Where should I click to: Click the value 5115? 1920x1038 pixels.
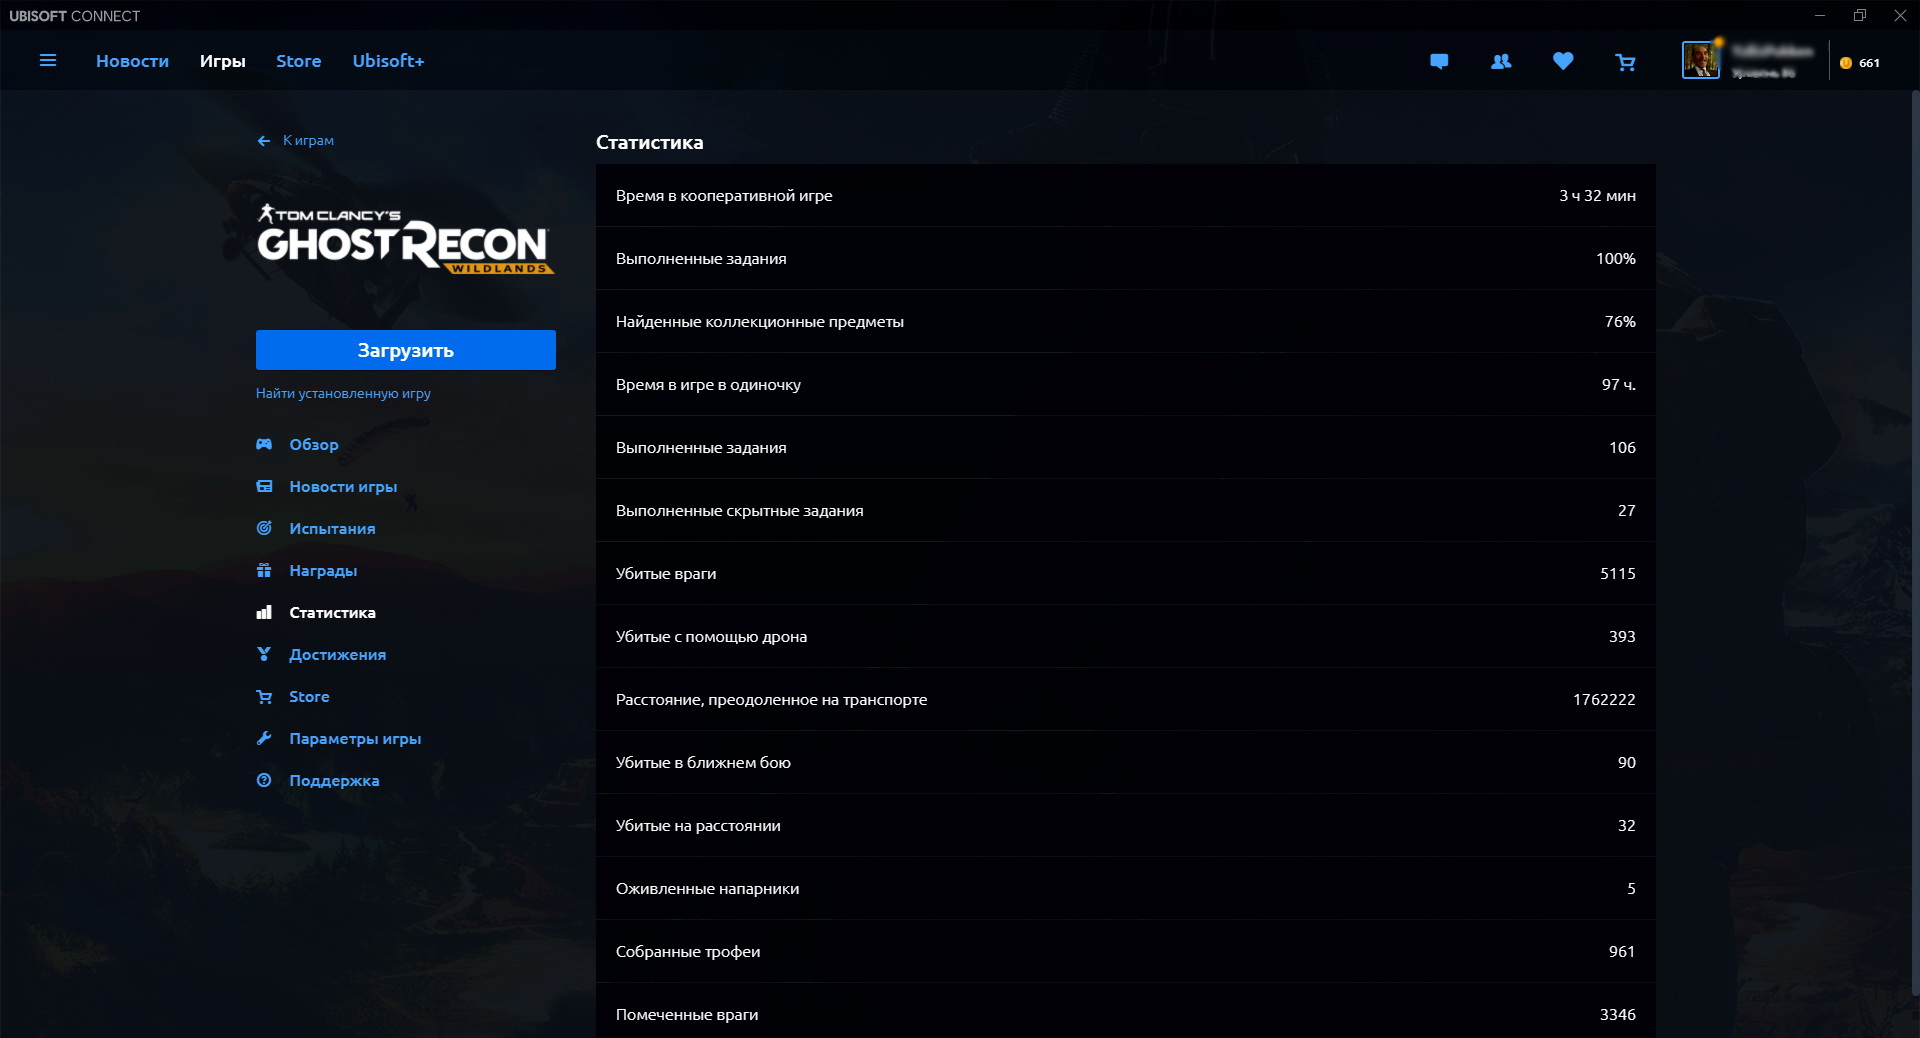pyautogui.click(x=1617, y=573)
